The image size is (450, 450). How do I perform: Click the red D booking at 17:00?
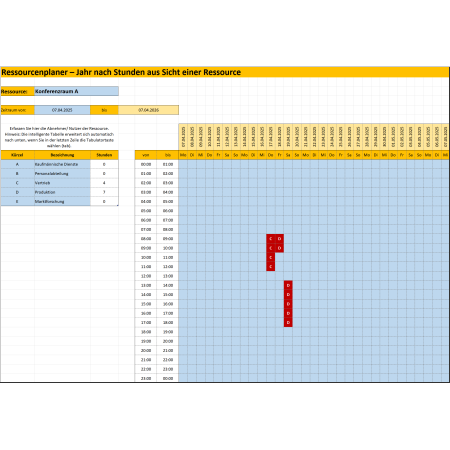(288, 323)
